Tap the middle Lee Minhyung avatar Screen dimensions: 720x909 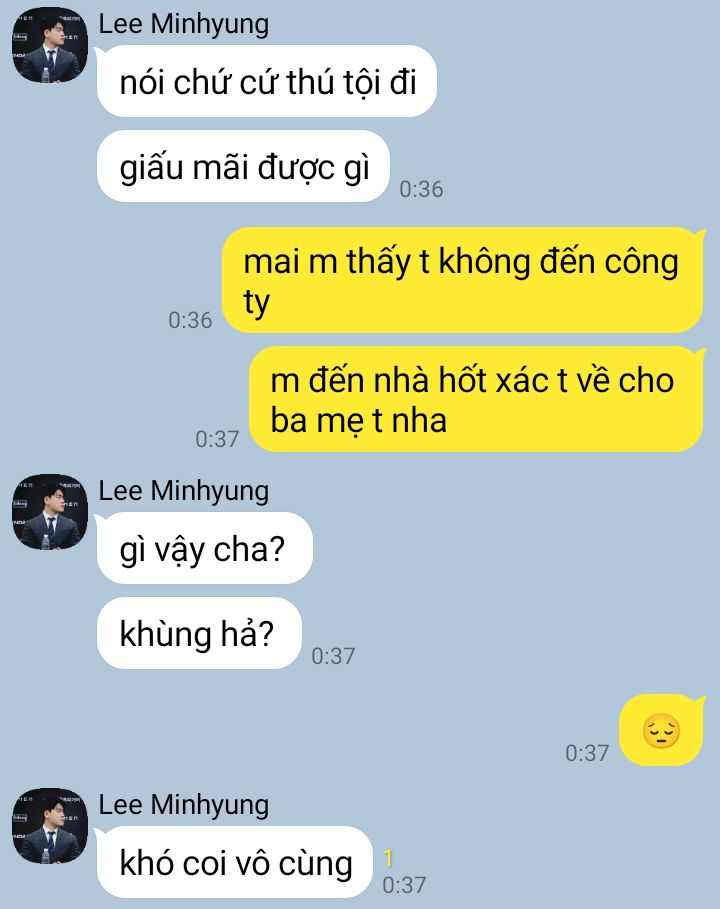50,512
